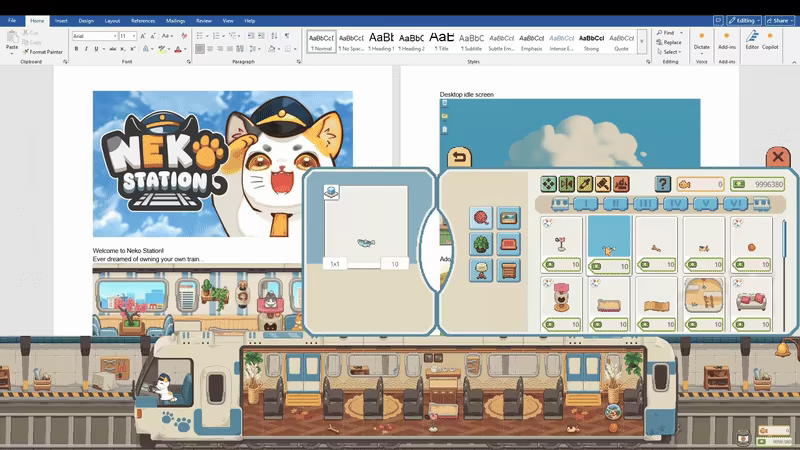Select the potted plant category
The image size is (800, 450).
click(481, 244)
